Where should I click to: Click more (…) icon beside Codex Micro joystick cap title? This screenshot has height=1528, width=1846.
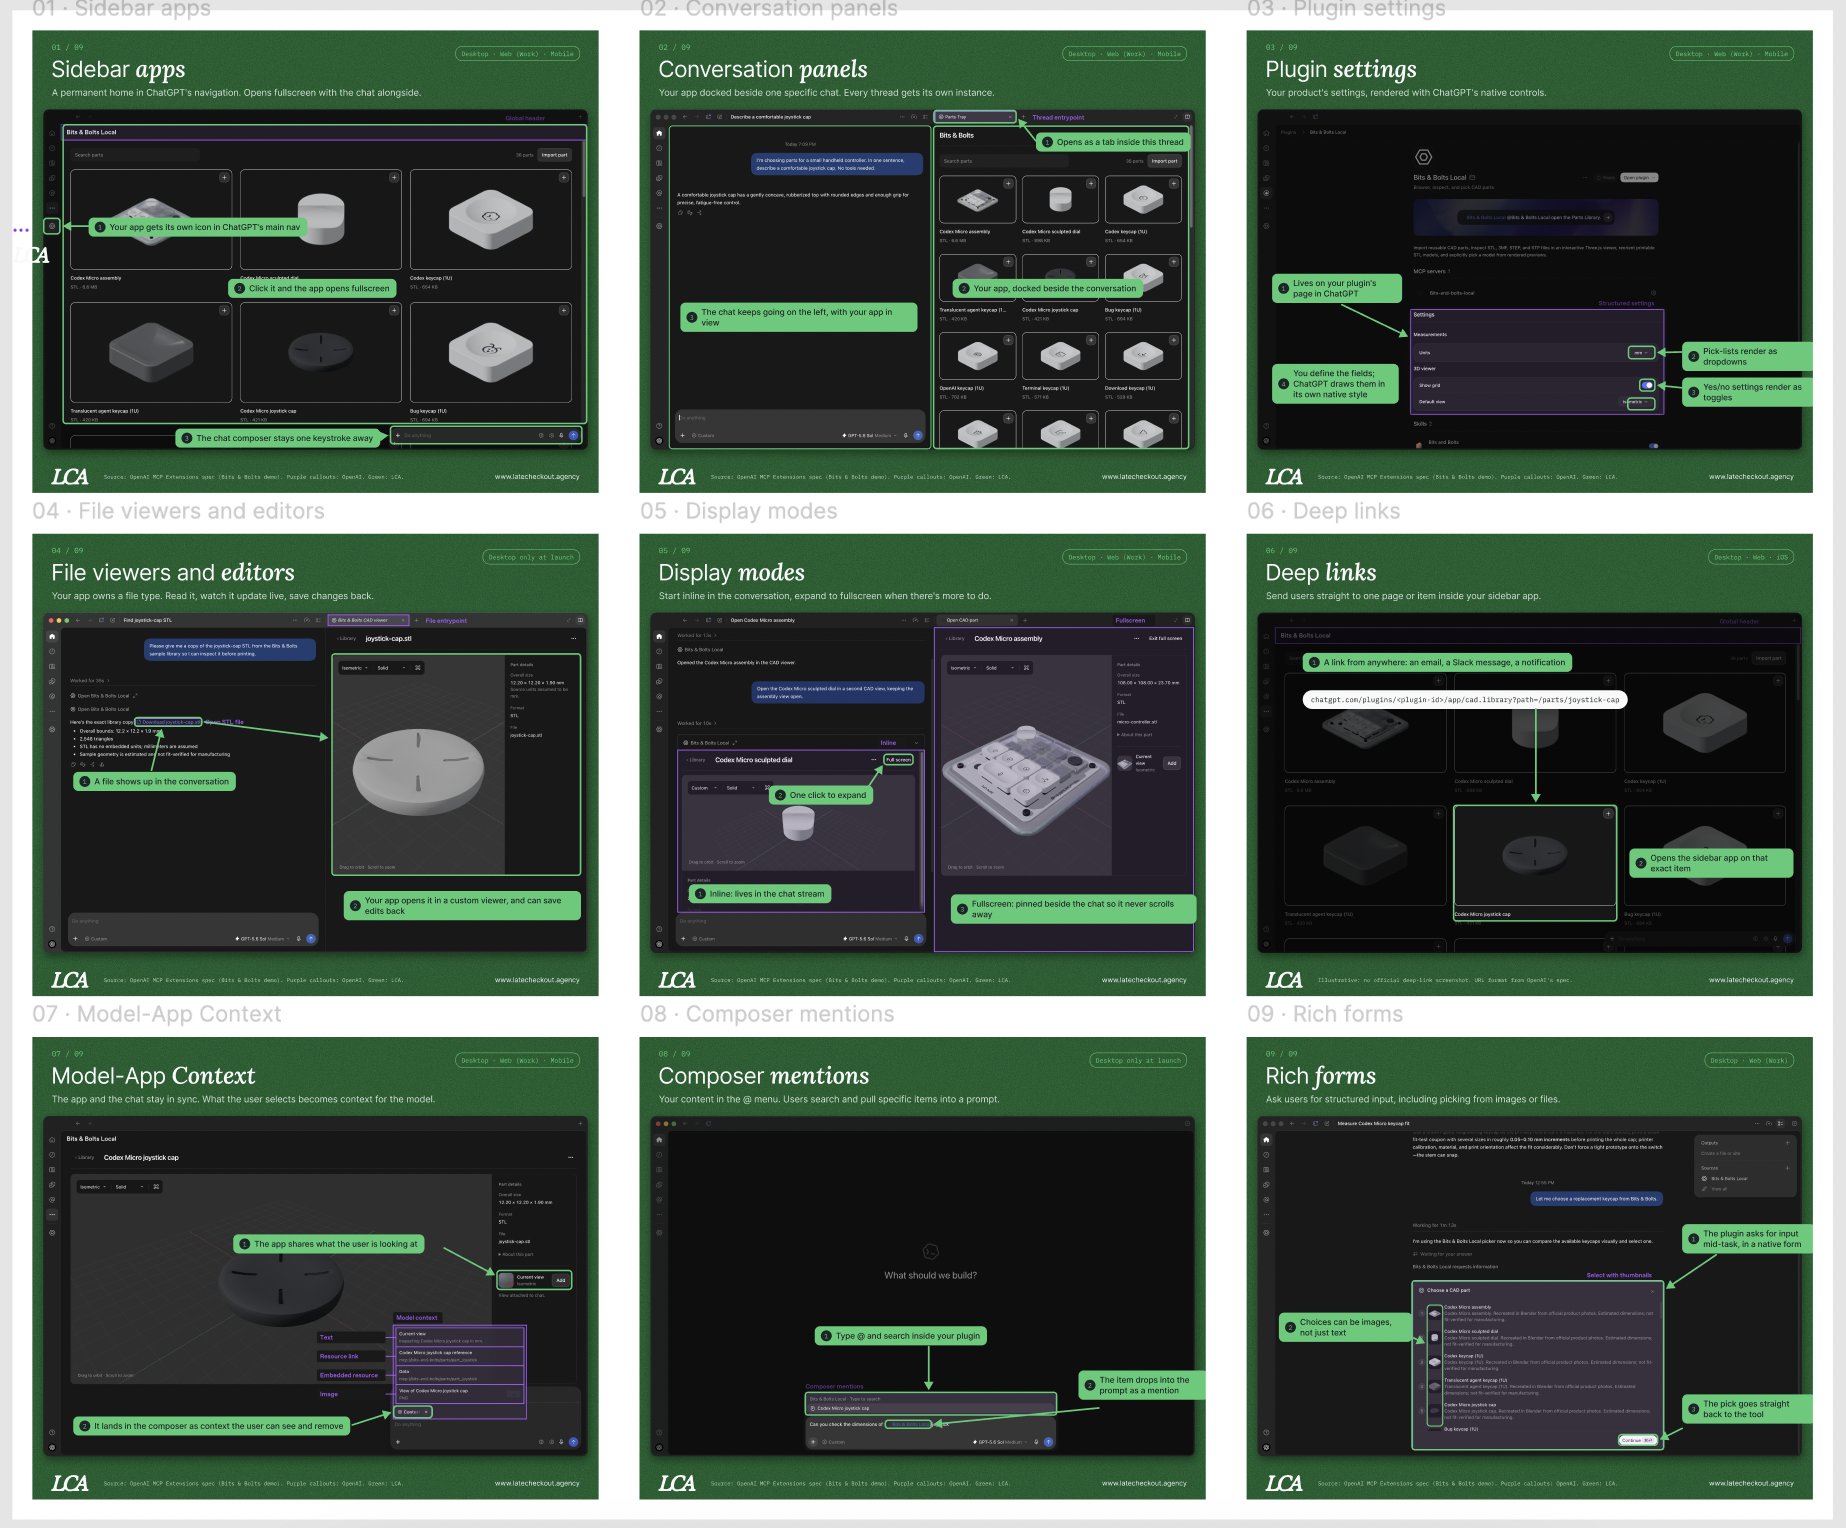(x=570, y=1157)
